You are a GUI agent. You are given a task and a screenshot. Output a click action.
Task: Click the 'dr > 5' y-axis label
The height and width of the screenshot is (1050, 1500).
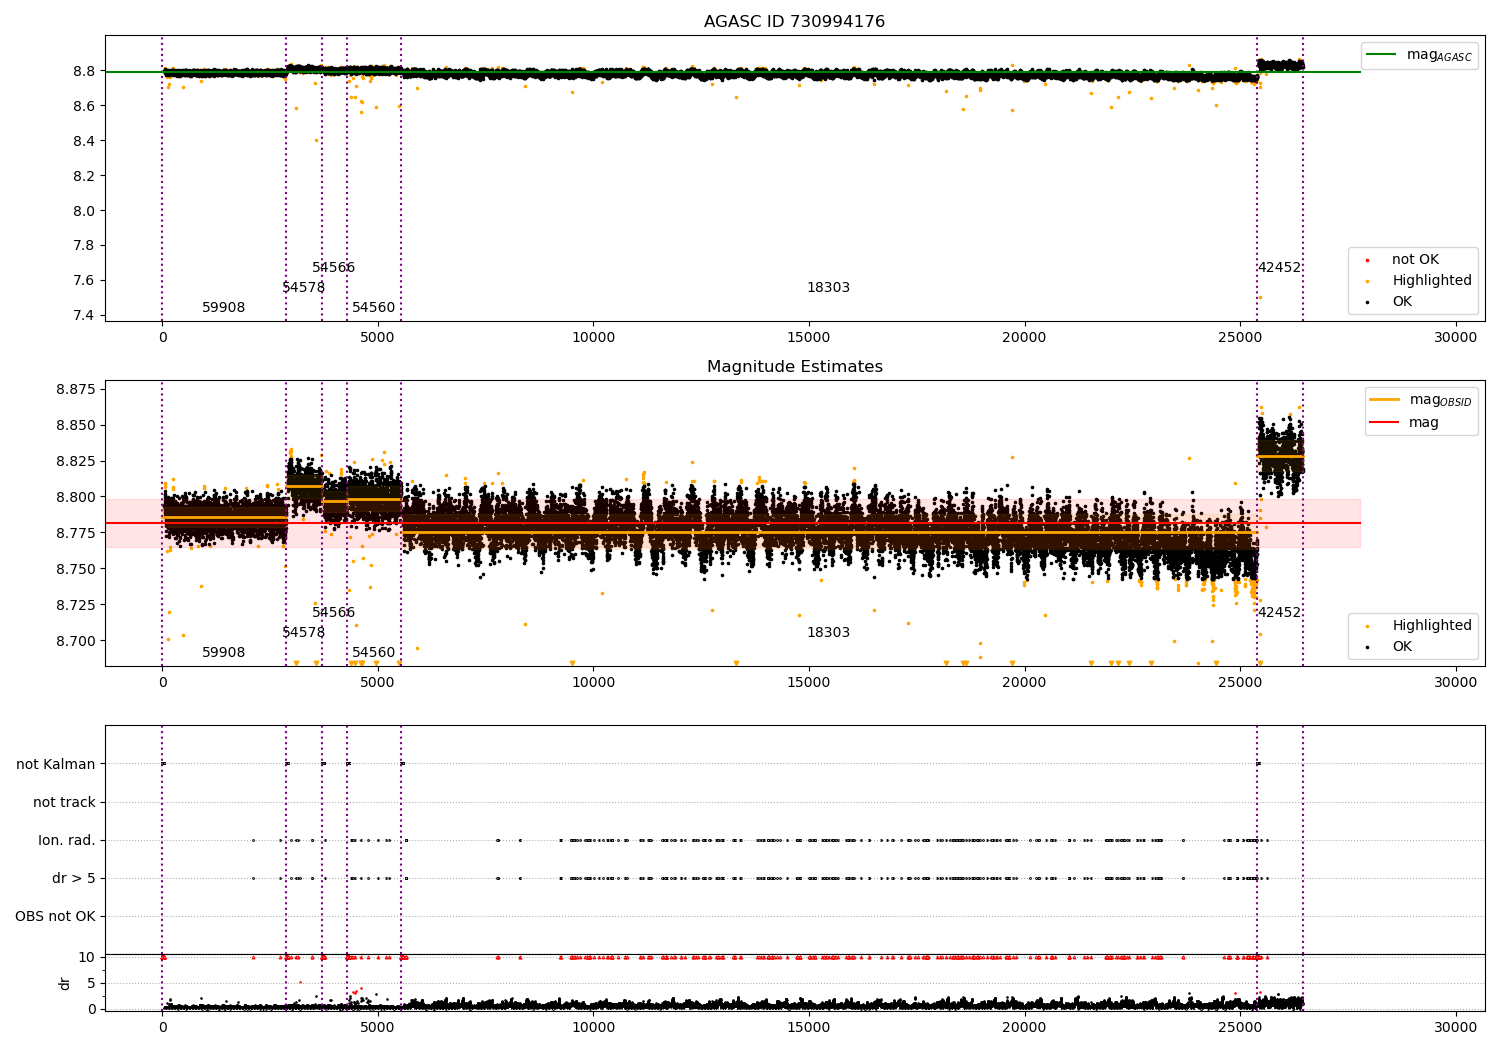74,878
